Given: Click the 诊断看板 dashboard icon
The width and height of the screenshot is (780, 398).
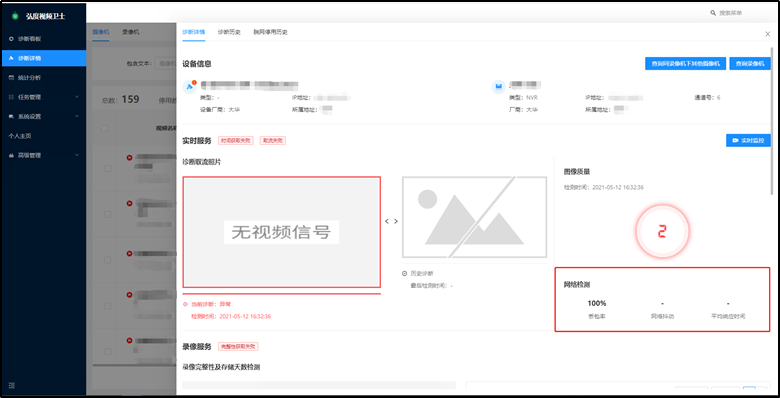Looking at the screenshot, I should pyautogui.click(x=11, y=39).
